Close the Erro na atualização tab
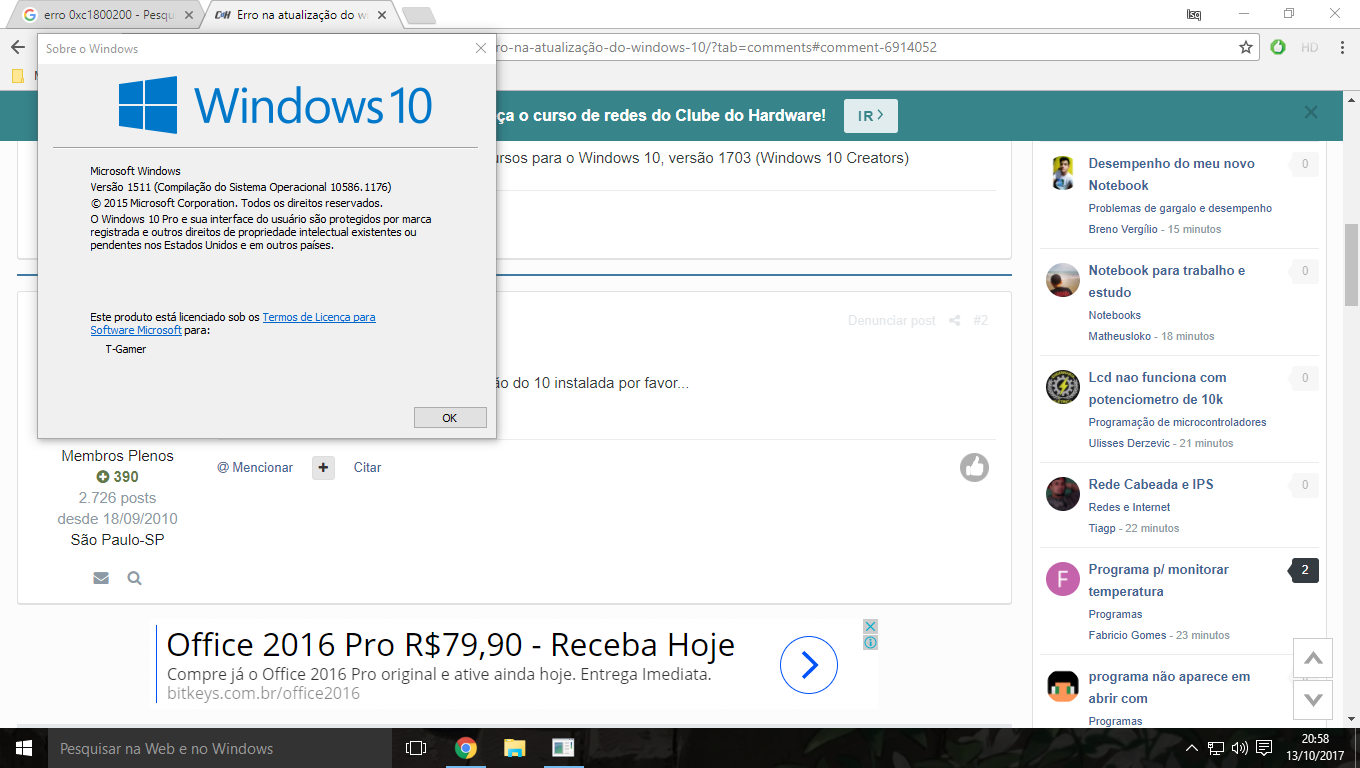 pyautogui.click(x=381, y=16)
